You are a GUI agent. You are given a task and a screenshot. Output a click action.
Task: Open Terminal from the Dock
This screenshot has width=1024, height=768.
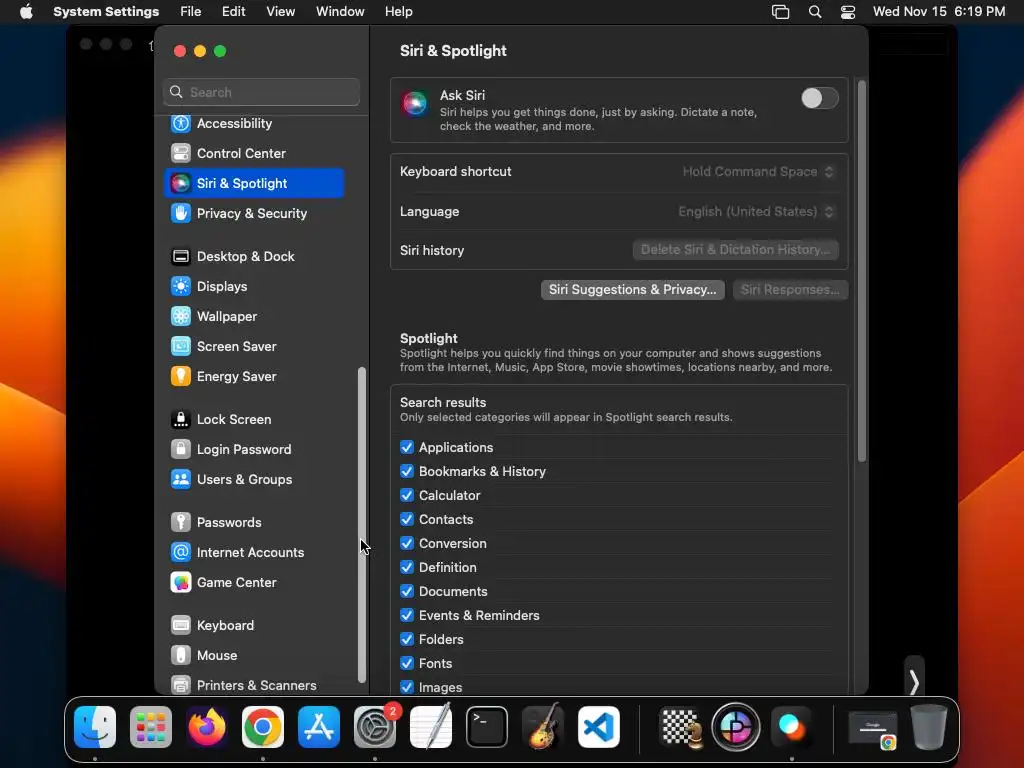(487, 727)
